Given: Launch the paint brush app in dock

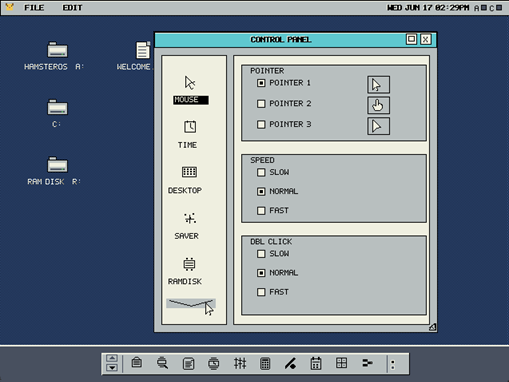Looking at the screenshot, I should 290,363.
